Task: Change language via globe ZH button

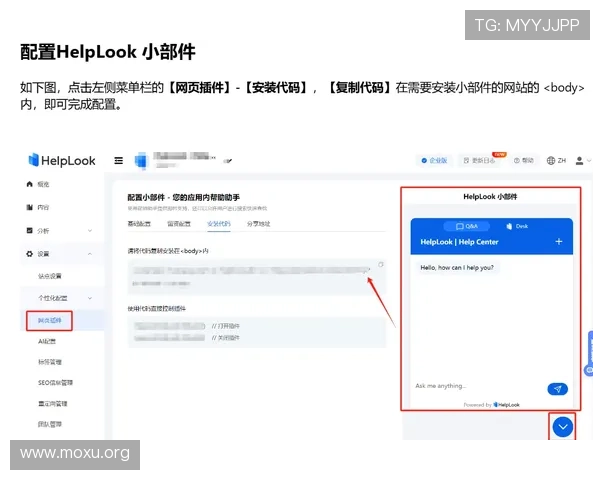Action: point(556,160)
